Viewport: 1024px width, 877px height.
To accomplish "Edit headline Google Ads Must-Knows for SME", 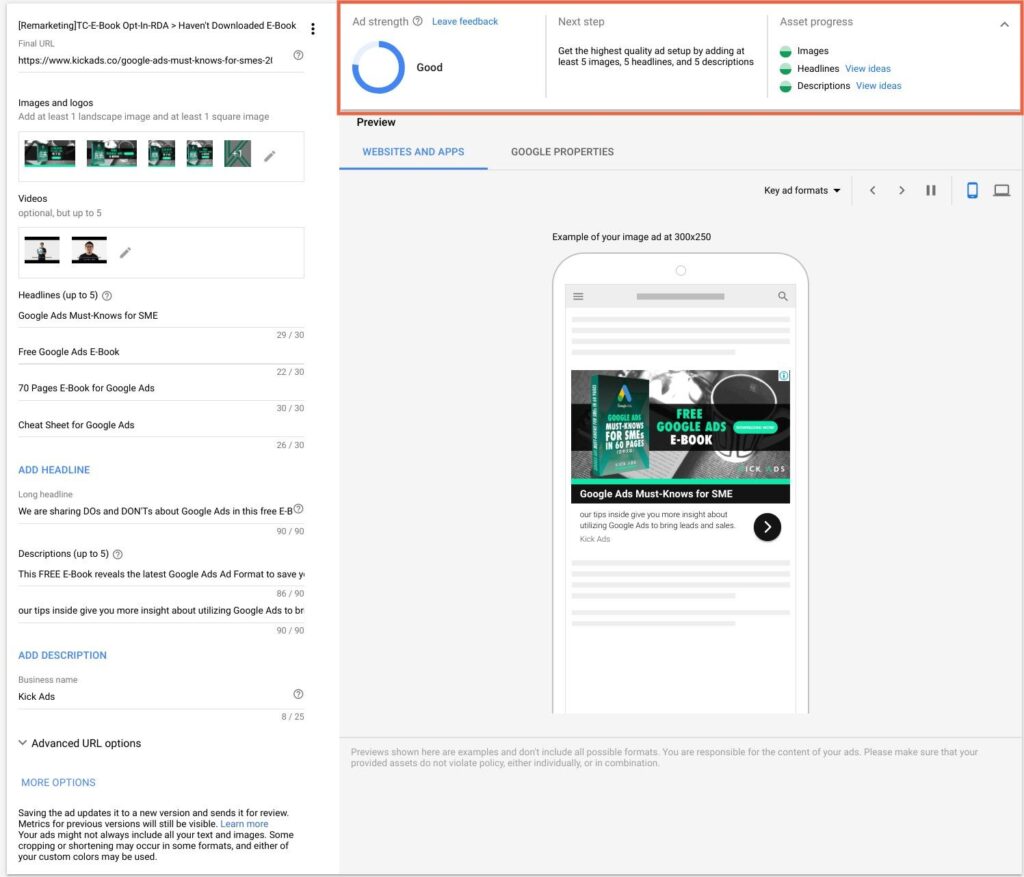I will click(161, 315).
